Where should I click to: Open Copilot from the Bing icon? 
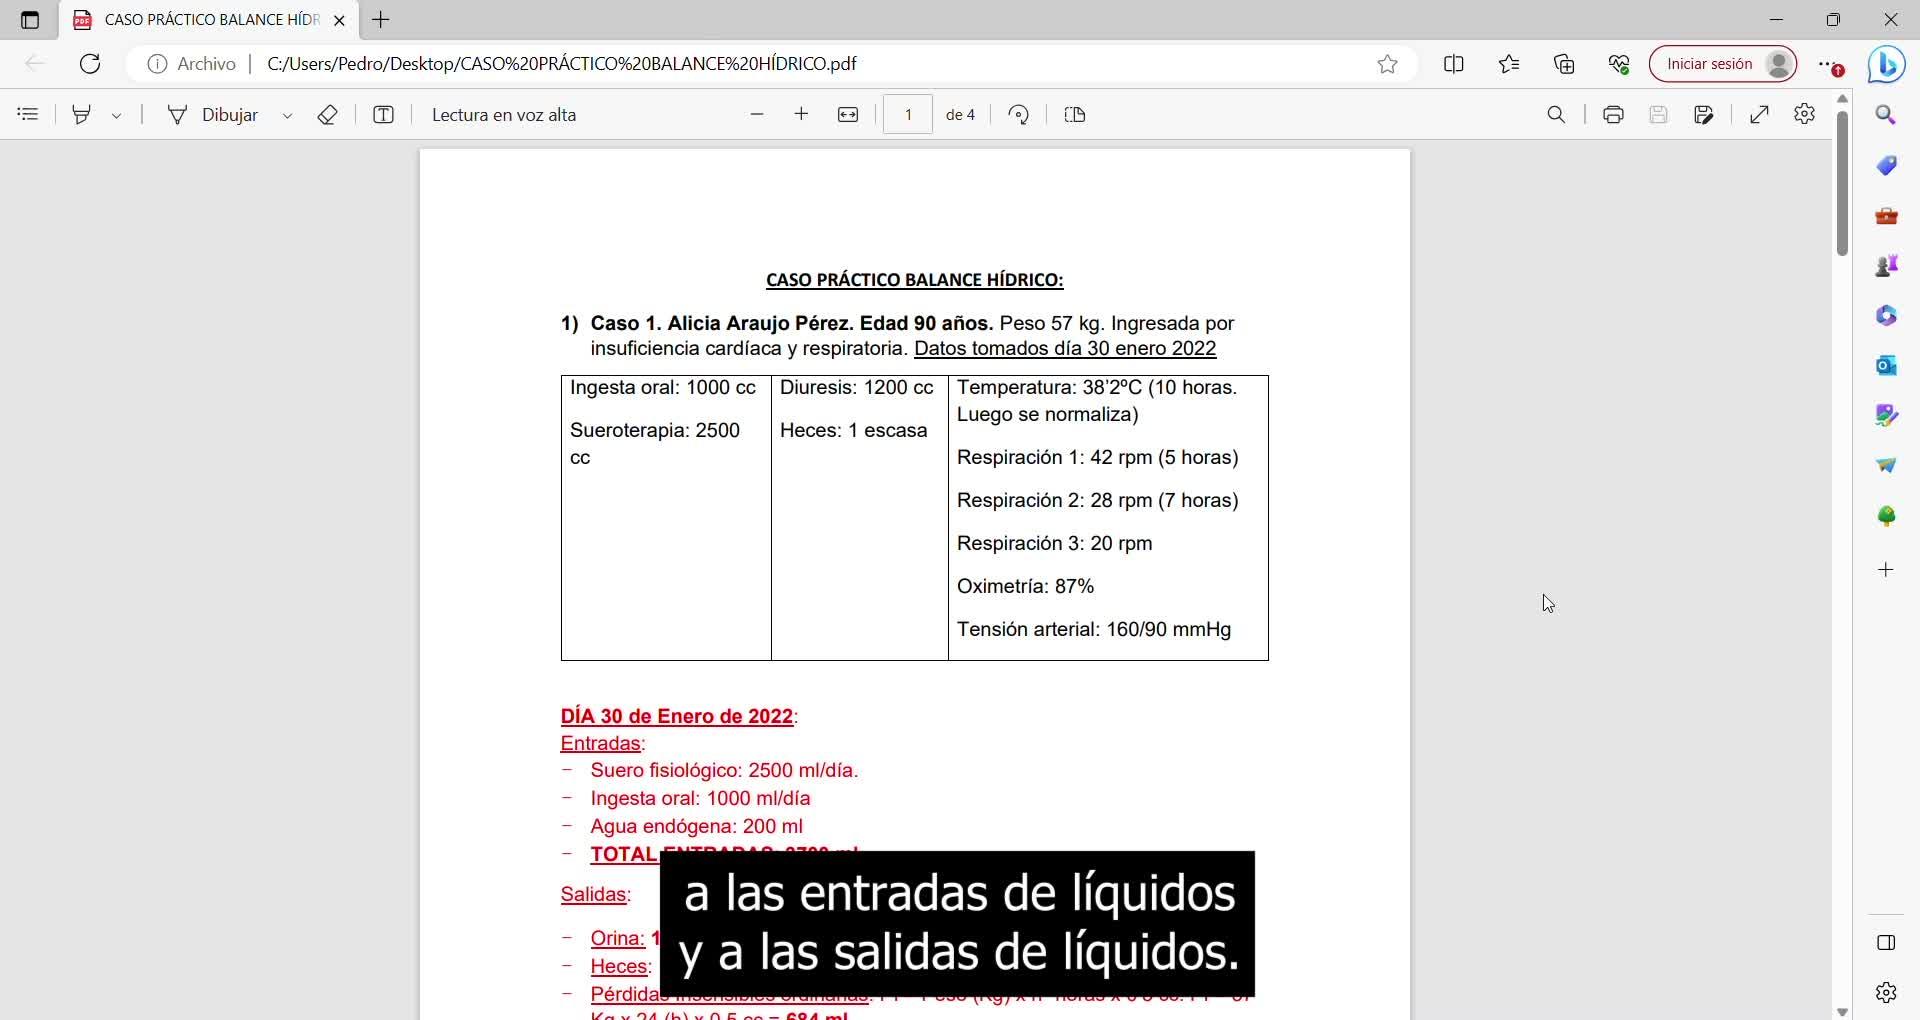click(x=1887, y=64)
